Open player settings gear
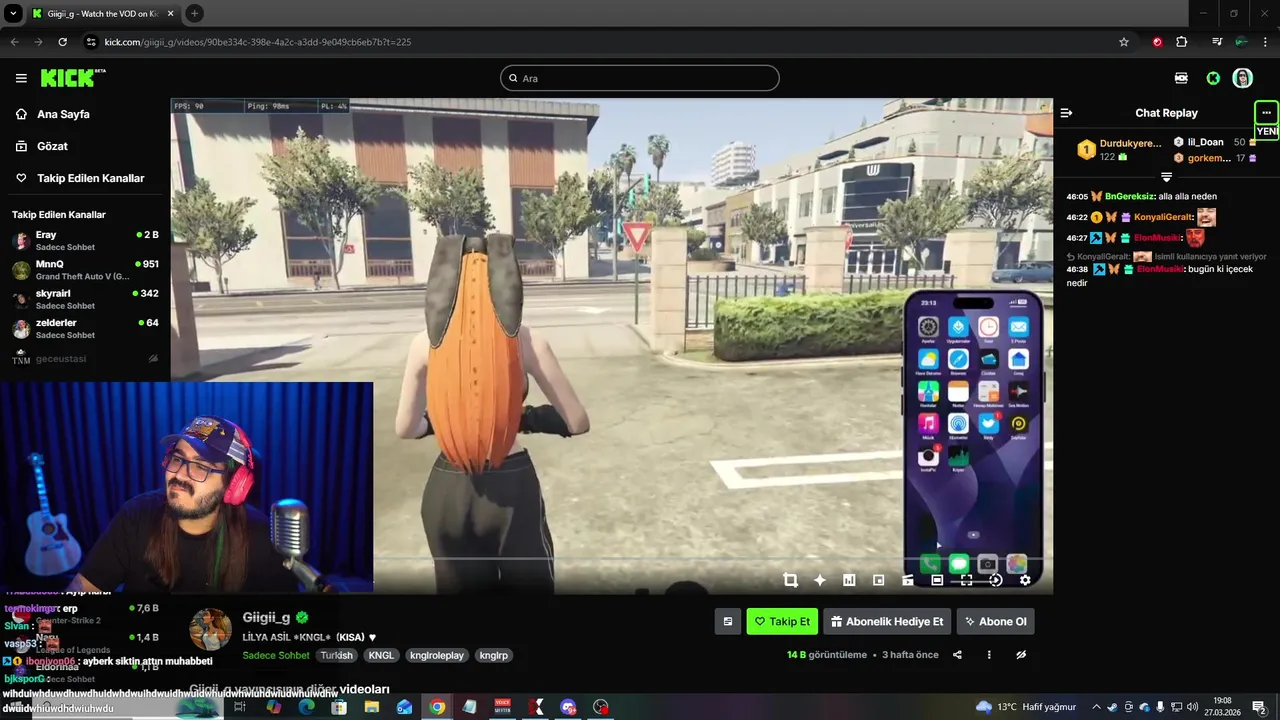 (1025, 580)
